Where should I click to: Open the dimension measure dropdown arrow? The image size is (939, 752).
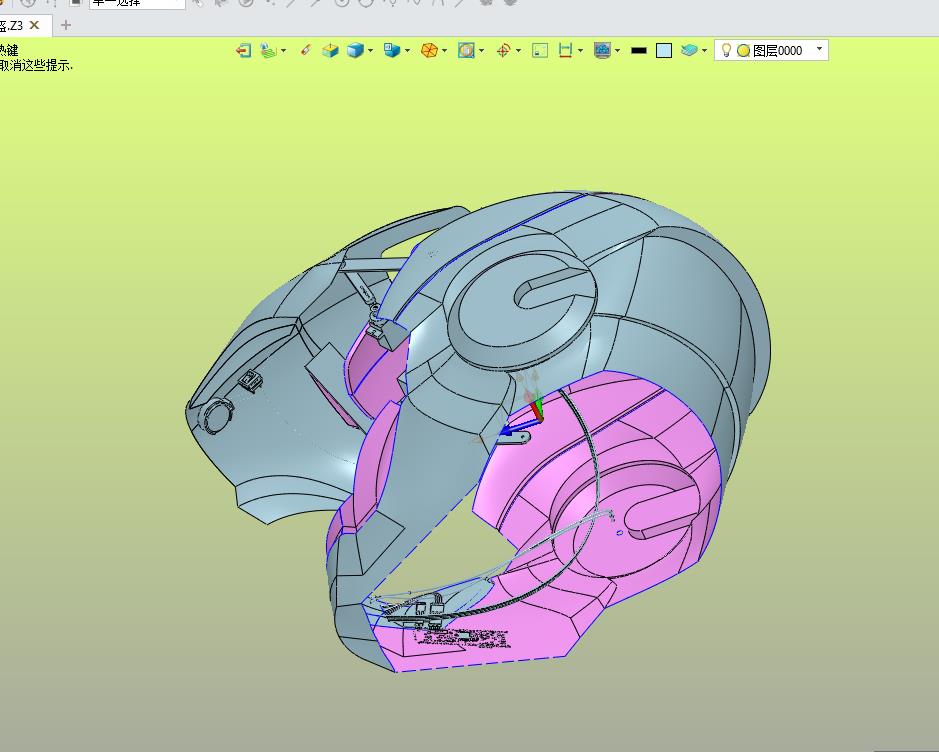tap(580, 51)
